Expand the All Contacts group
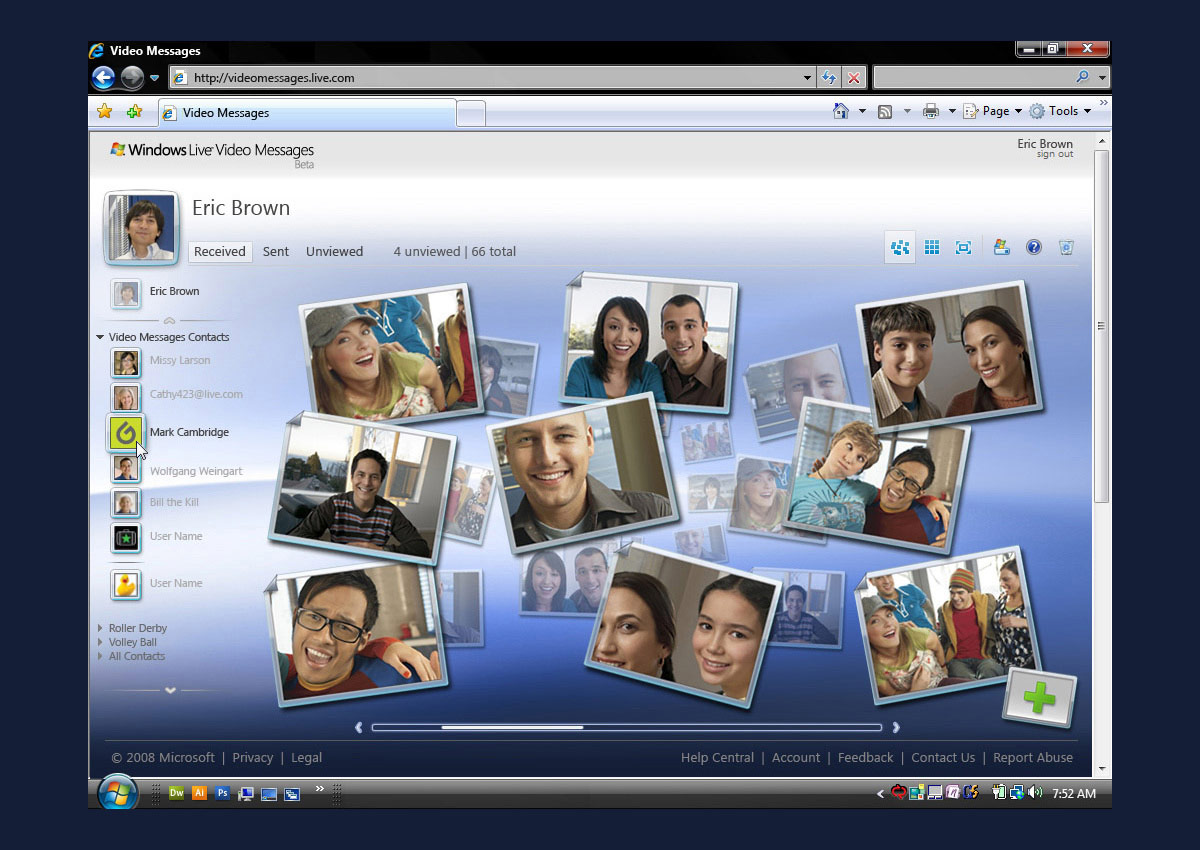 point(100,656)
